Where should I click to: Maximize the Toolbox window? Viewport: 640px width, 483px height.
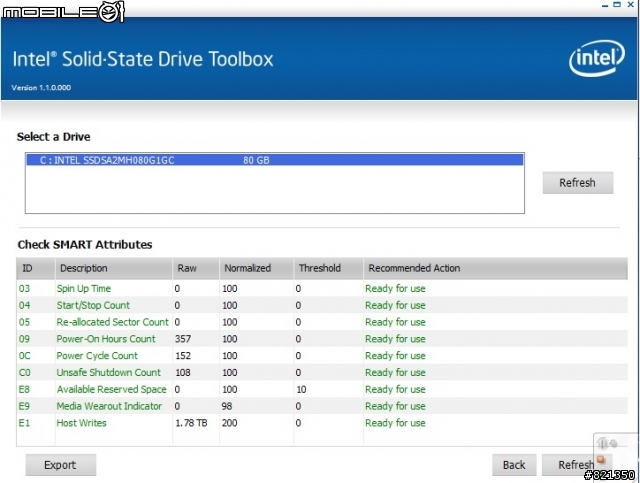point(617,5)
